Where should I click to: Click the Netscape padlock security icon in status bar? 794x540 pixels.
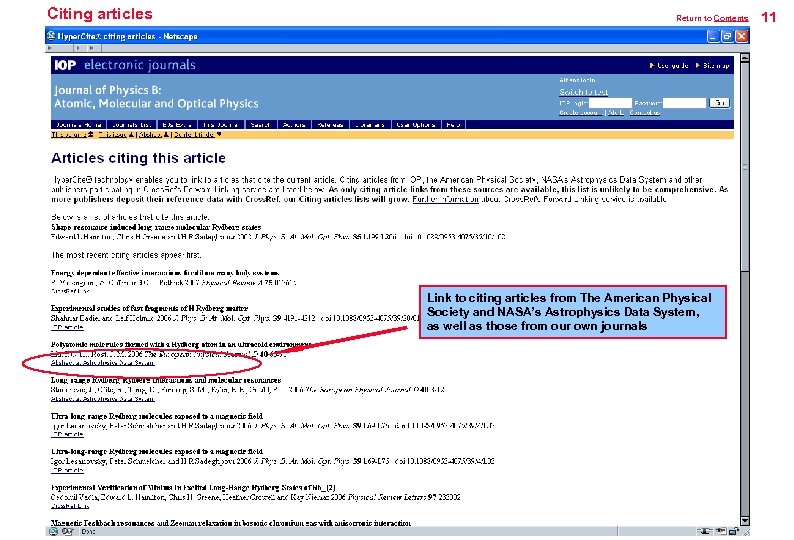733,531
